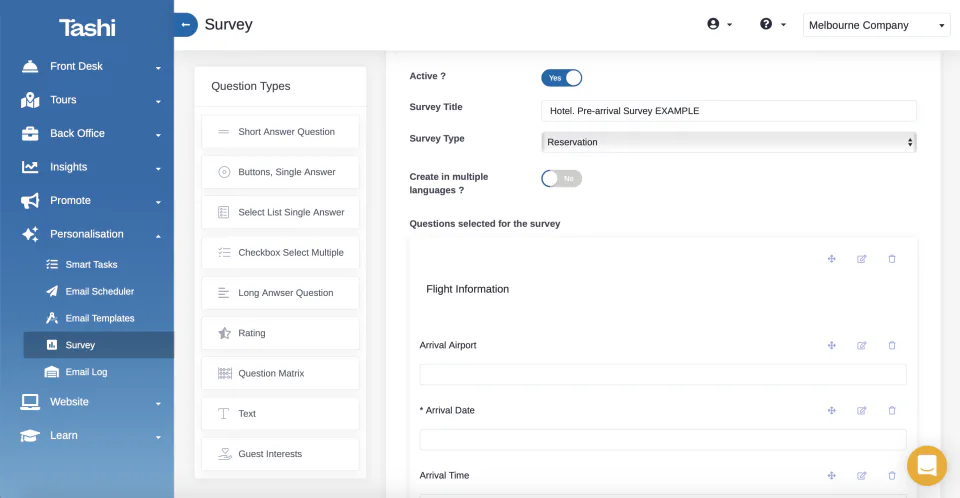Image resolution: width=960 pixels, height=498 pixels.
Task: Delete the Arrival Date question
Action: tap(892, 410)
